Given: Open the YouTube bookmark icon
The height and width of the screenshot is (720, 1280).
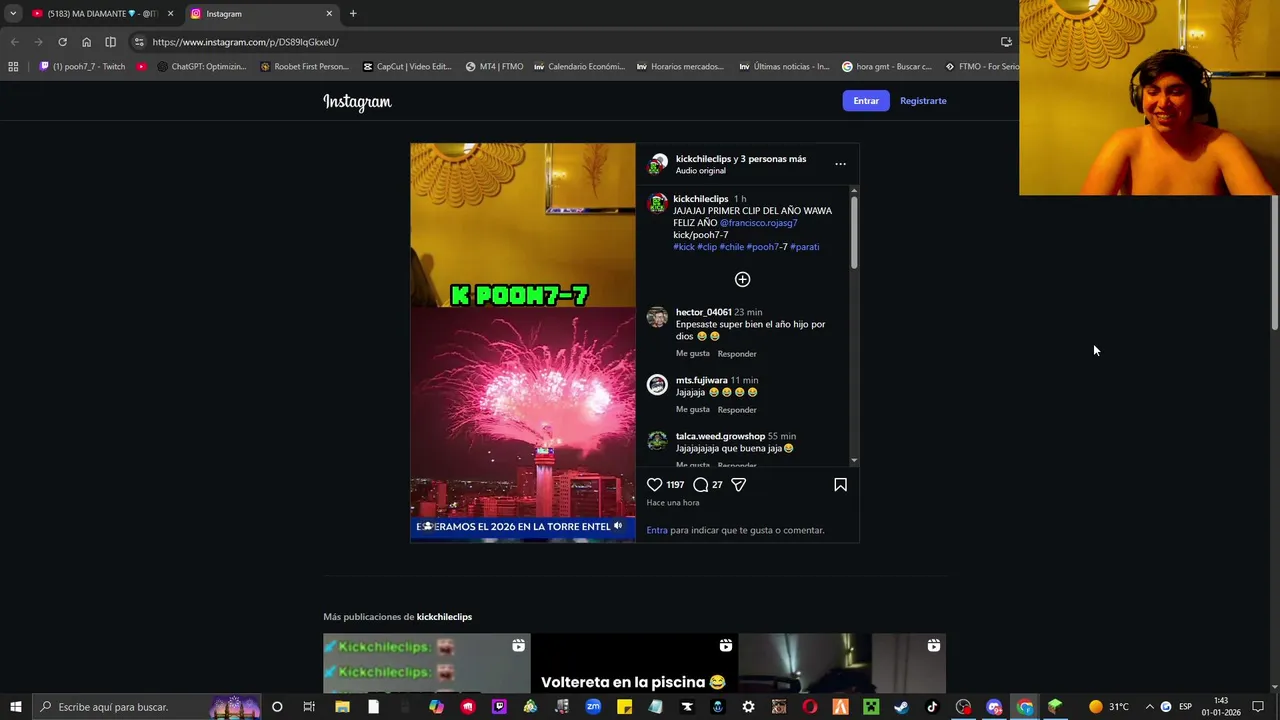Looking at the screenshot, I should 142,67.
